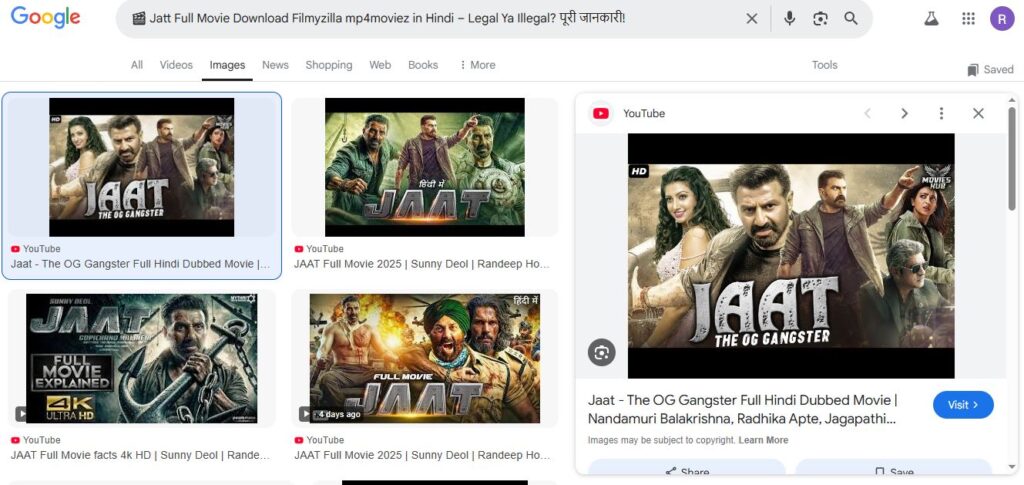Screen dimensions: 1024x485
Task: Expand the More search categories menu
Action: [477, 65]
